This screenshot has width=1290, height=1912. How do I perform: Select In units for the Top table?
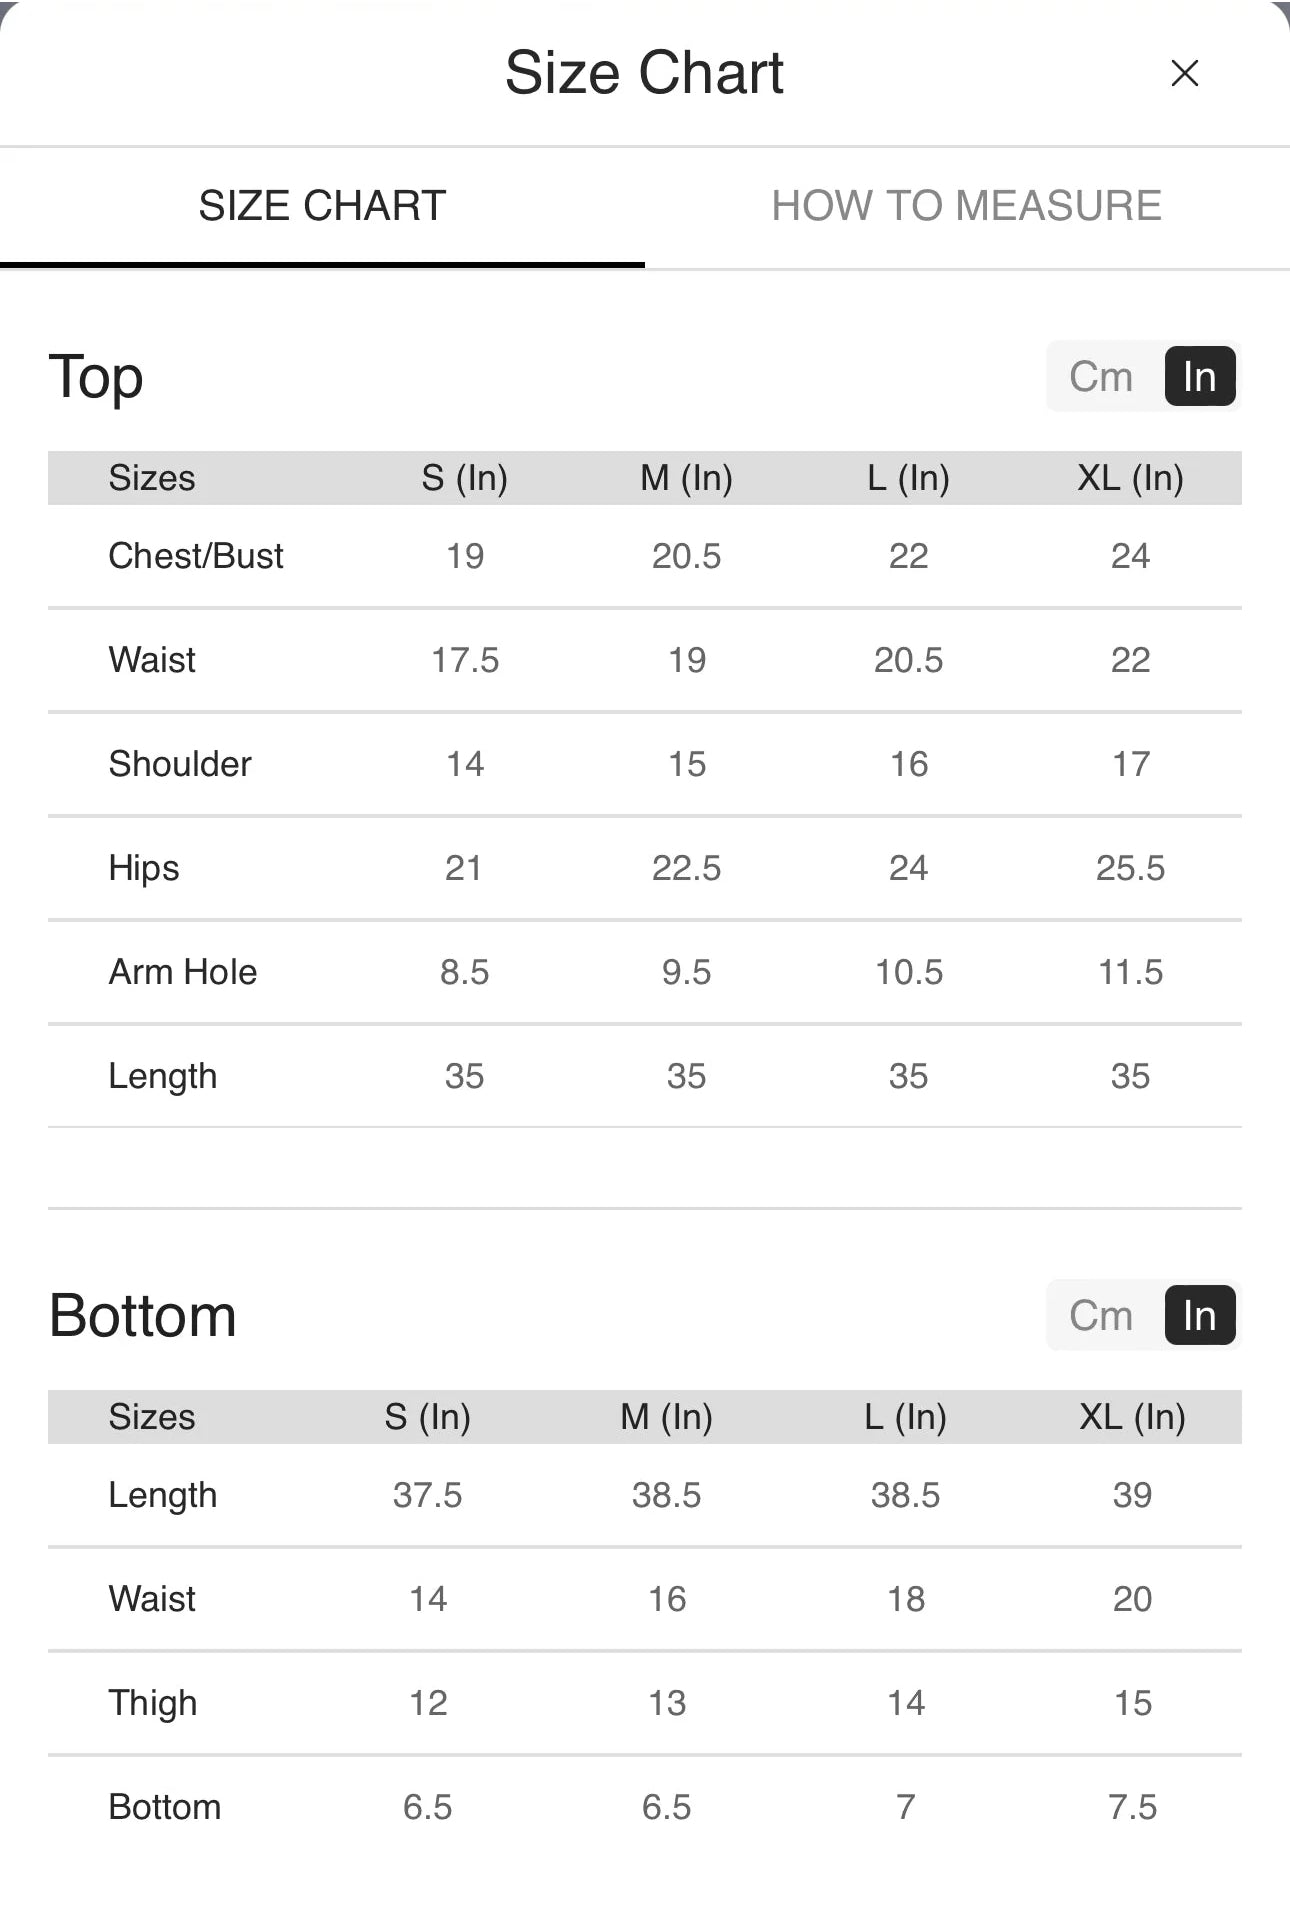[x=1199, y=377]
